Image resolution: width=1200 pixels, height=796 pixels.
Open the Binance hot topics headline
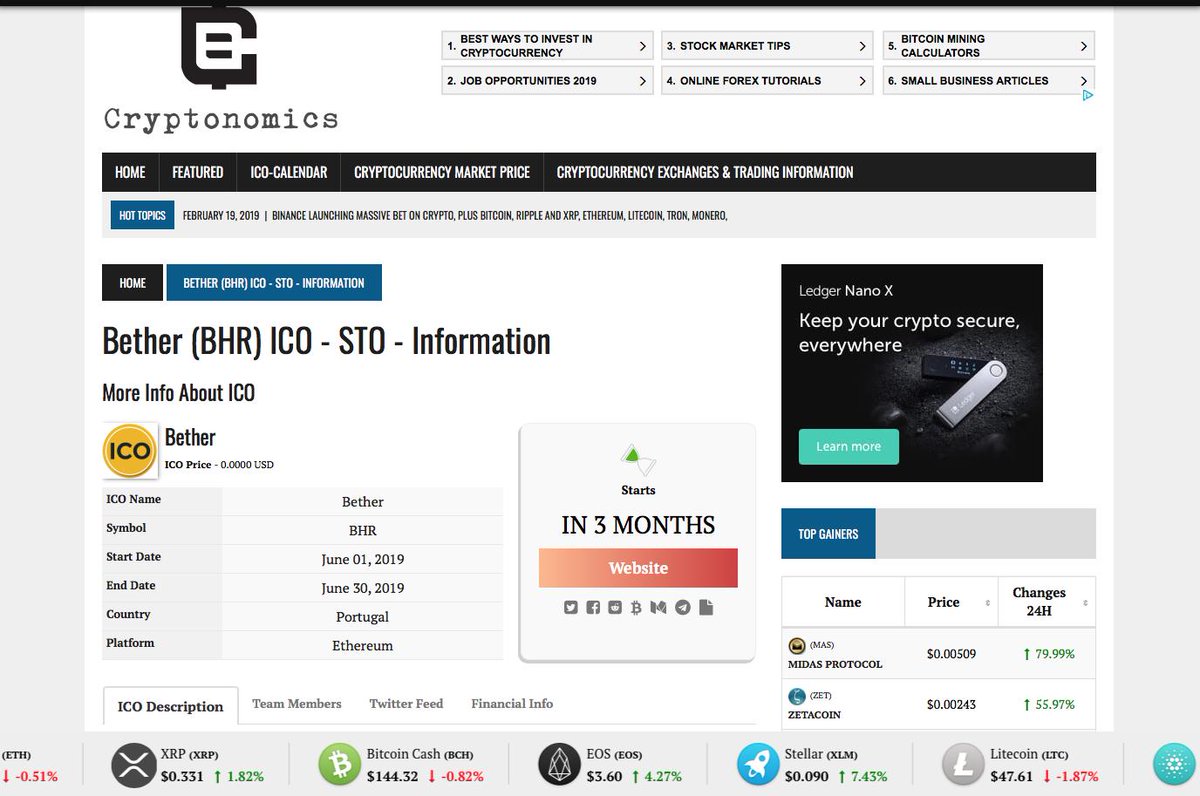coord(499,215)
